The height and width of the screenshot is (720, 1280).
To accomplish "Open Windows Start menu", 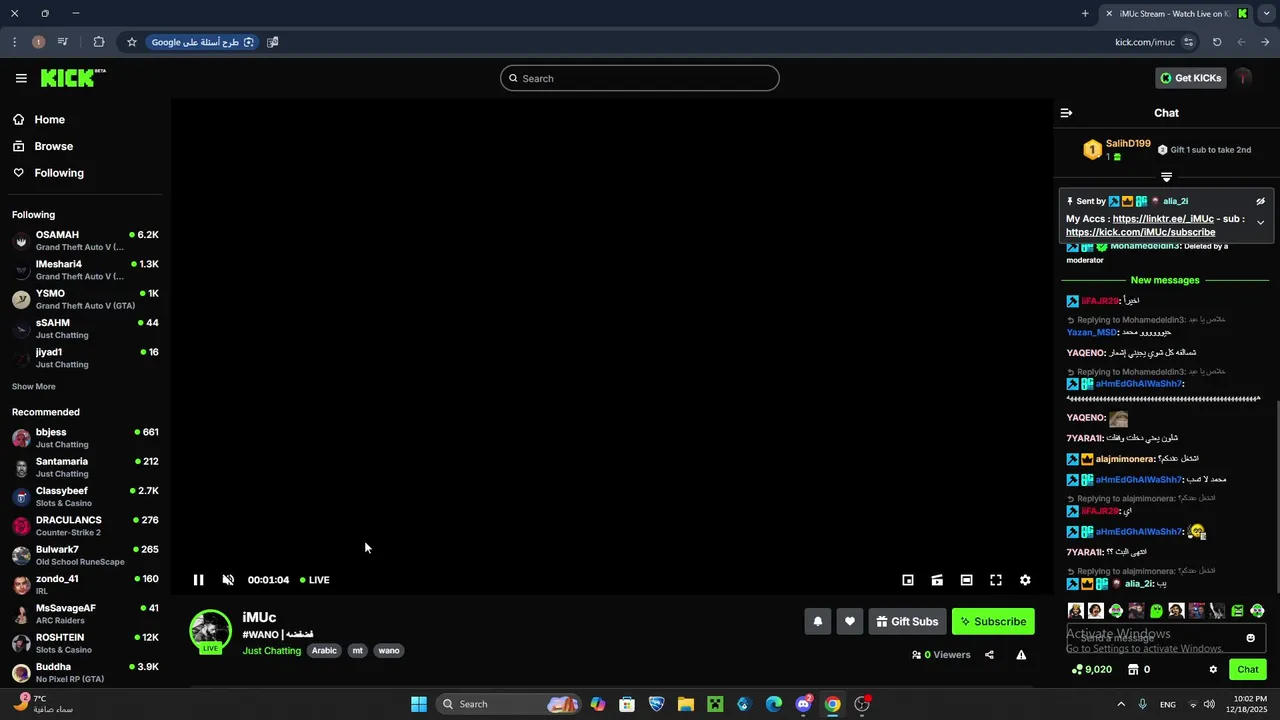I will [x=419, y=704].
